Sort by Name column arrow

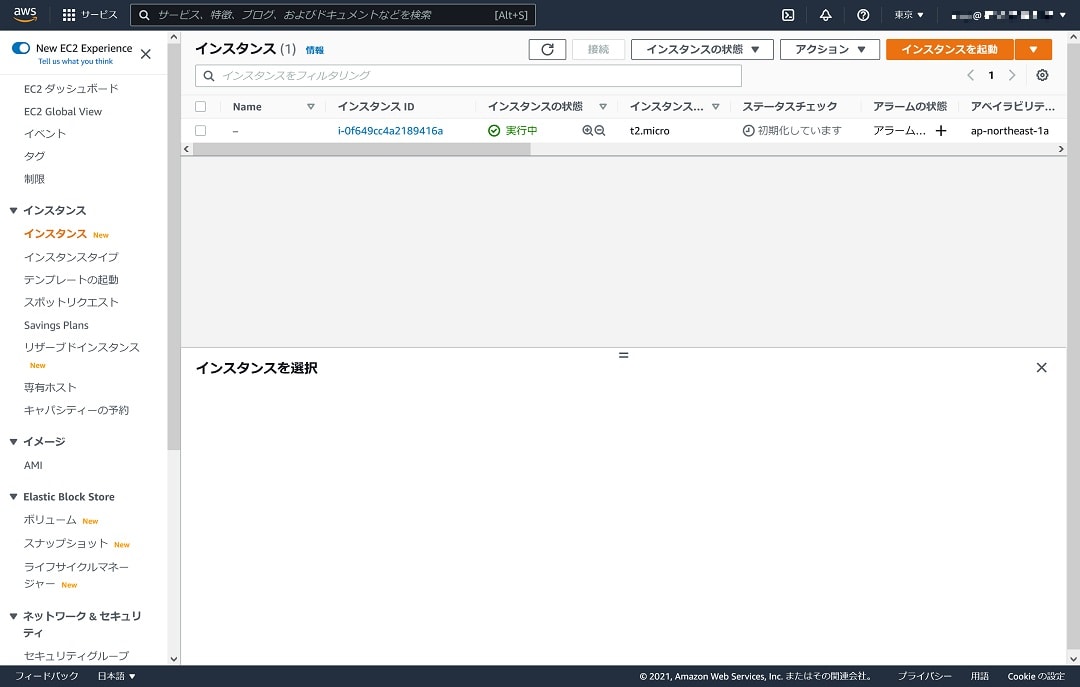[311, 106]
